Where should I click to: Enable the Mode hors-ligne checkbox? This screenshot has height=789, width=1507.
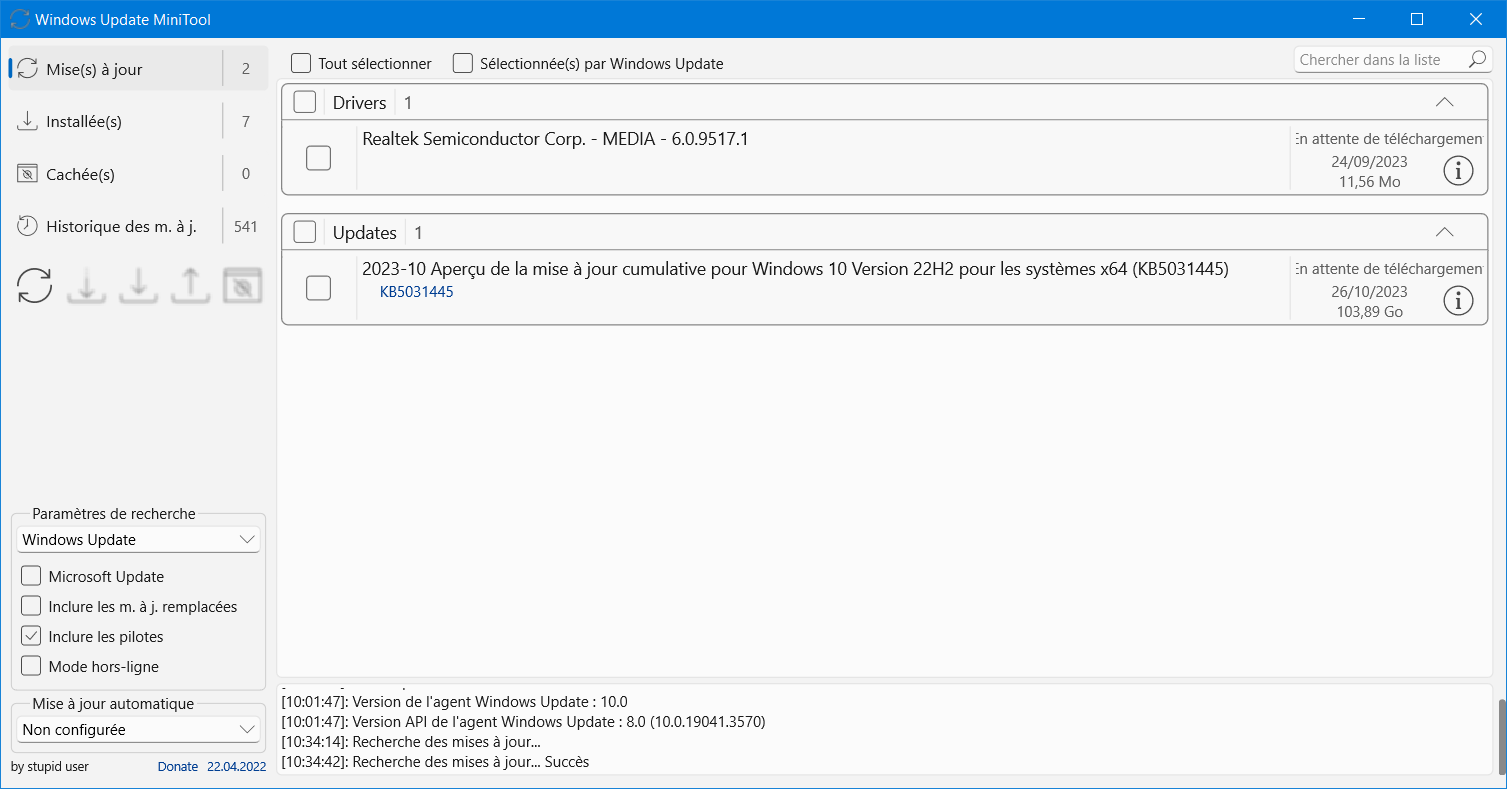pyautogui.click(x=31, y=666)
